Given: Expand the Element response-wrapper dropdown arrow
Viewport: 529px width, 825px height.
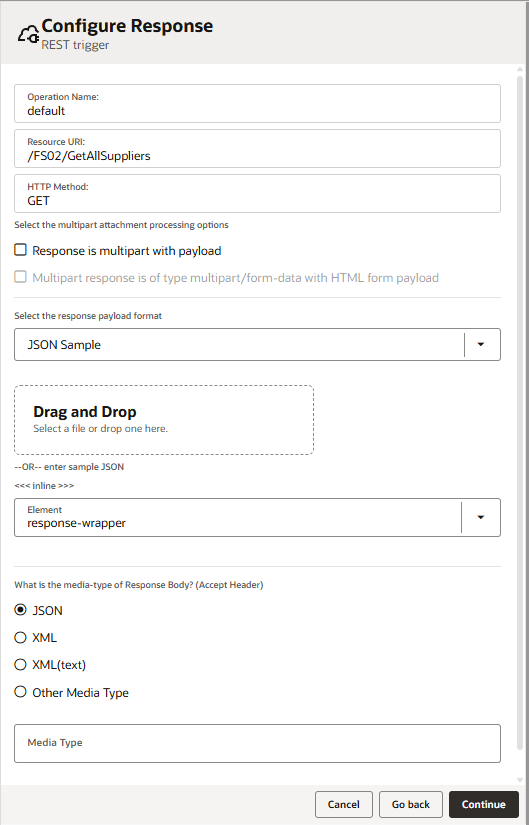Looking at the screenshot, I should pos(481,517).
